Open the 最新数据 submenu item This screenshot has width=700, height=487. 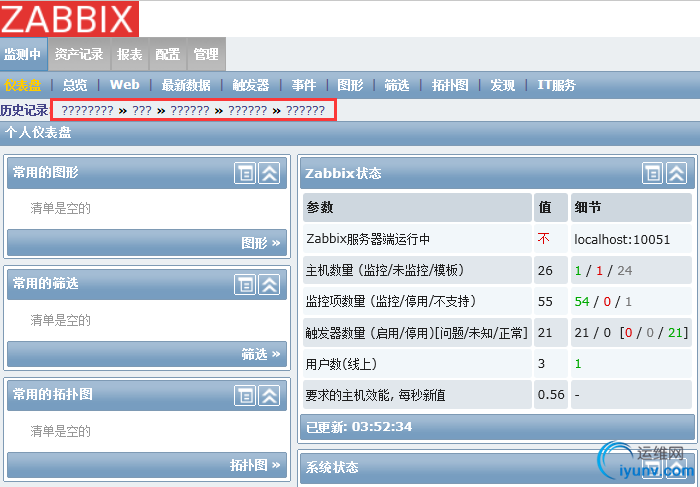186,85
